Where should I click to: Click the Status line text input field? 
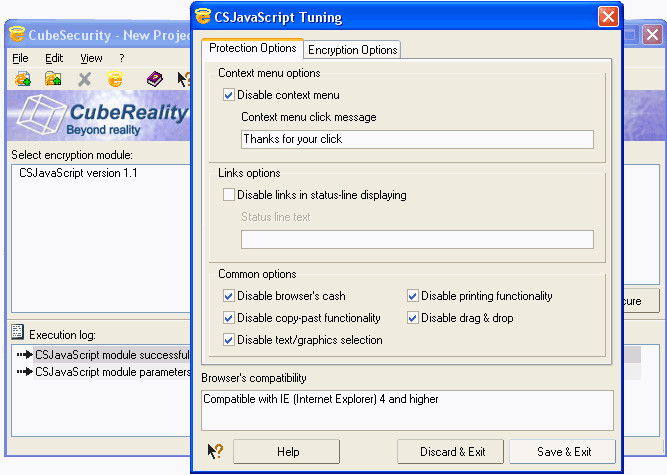tap(417, 239)
